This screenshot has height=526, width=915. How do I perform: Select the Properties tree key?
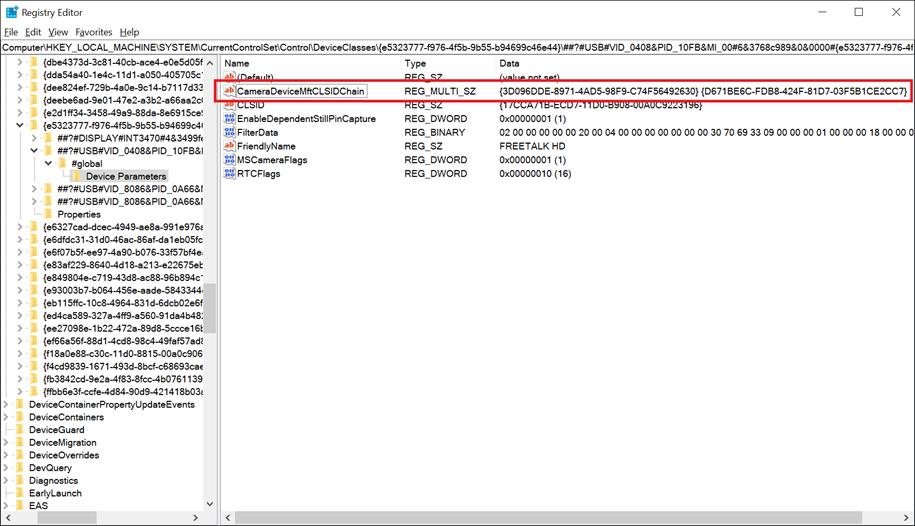coord(79,214)
